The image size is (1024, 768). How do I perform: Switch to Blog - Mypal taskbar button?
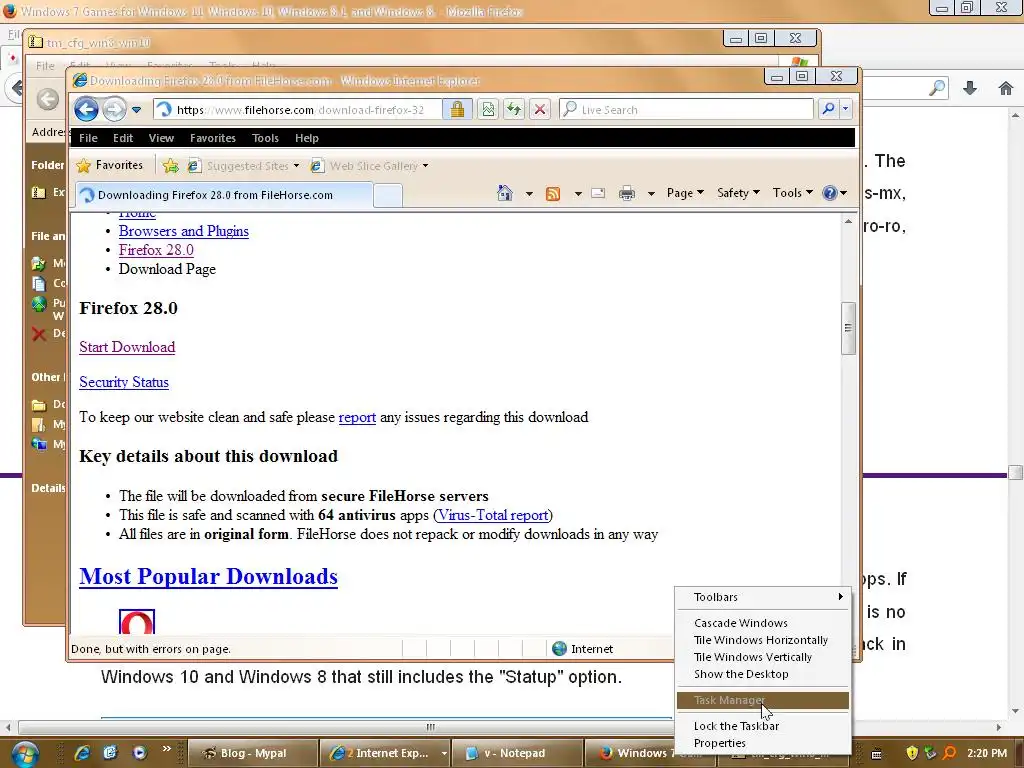pyautogui.click(x=253, y=753)
